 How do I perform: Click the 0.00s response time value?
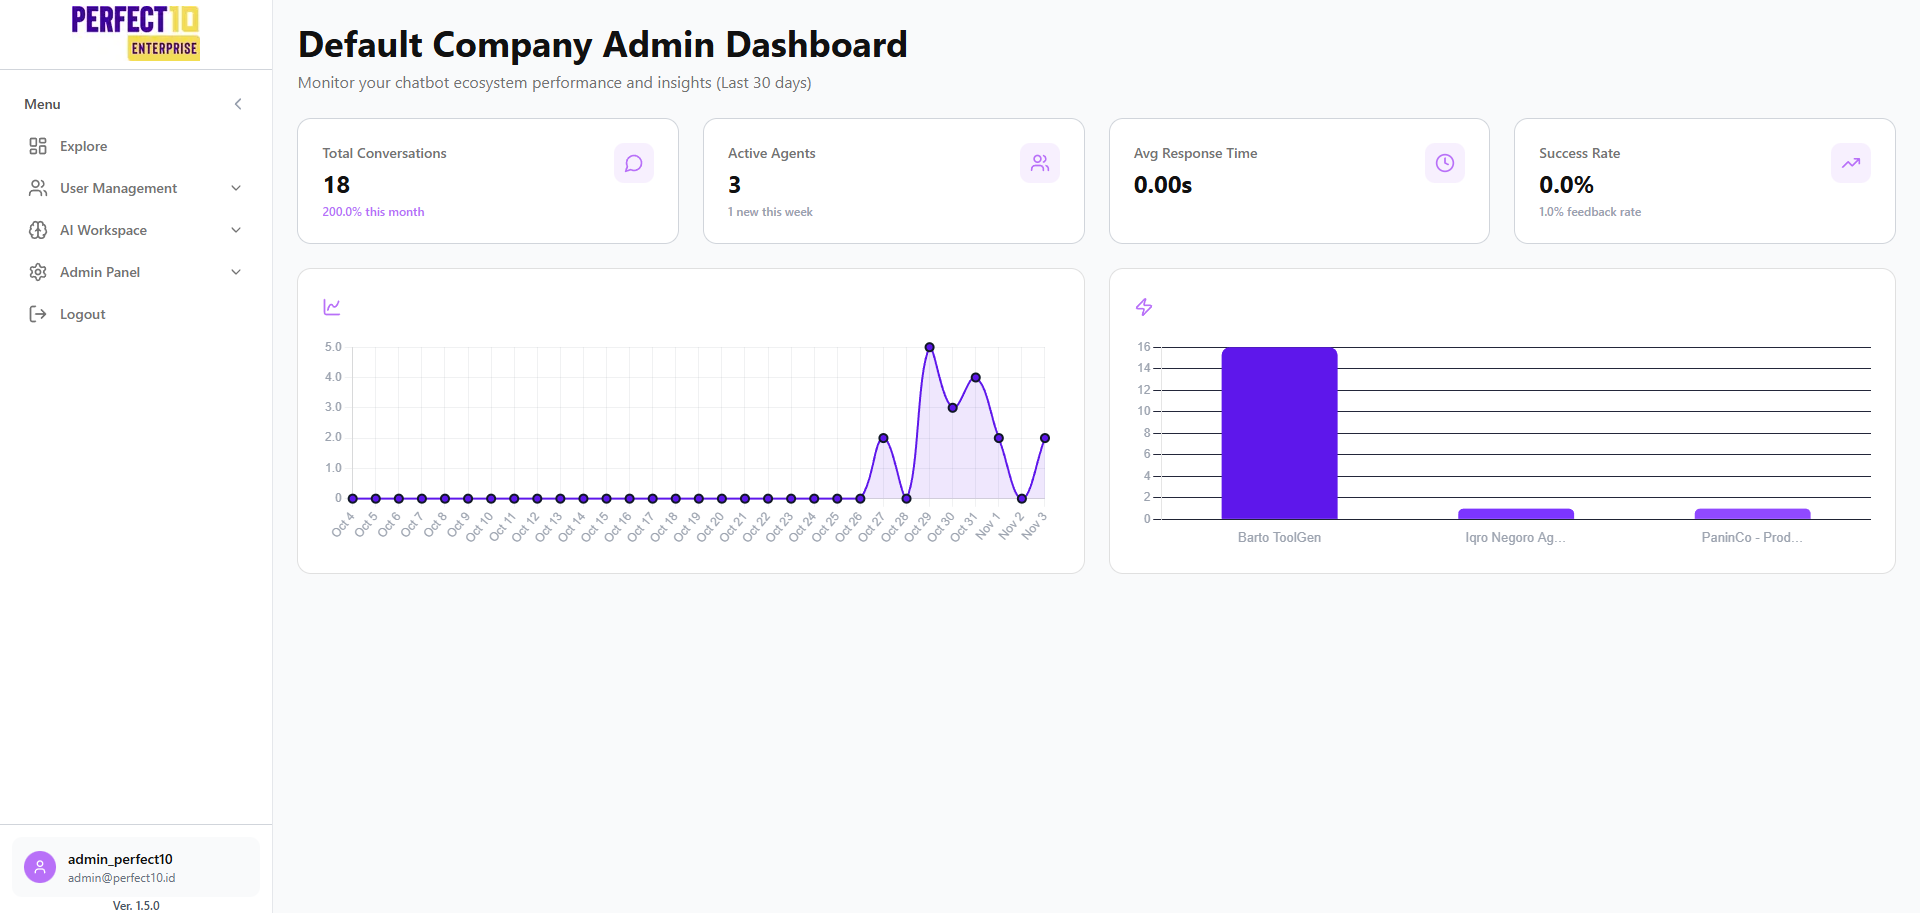[x=1163, y=185]
